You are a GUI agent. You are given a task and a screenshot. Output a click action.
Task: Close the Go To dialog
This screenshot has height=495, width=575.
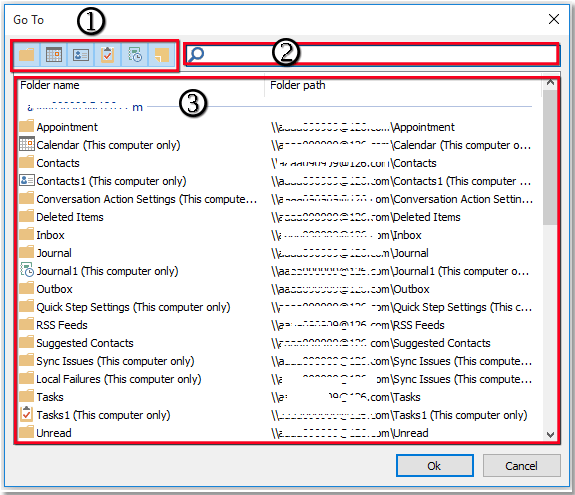point(554,19)
